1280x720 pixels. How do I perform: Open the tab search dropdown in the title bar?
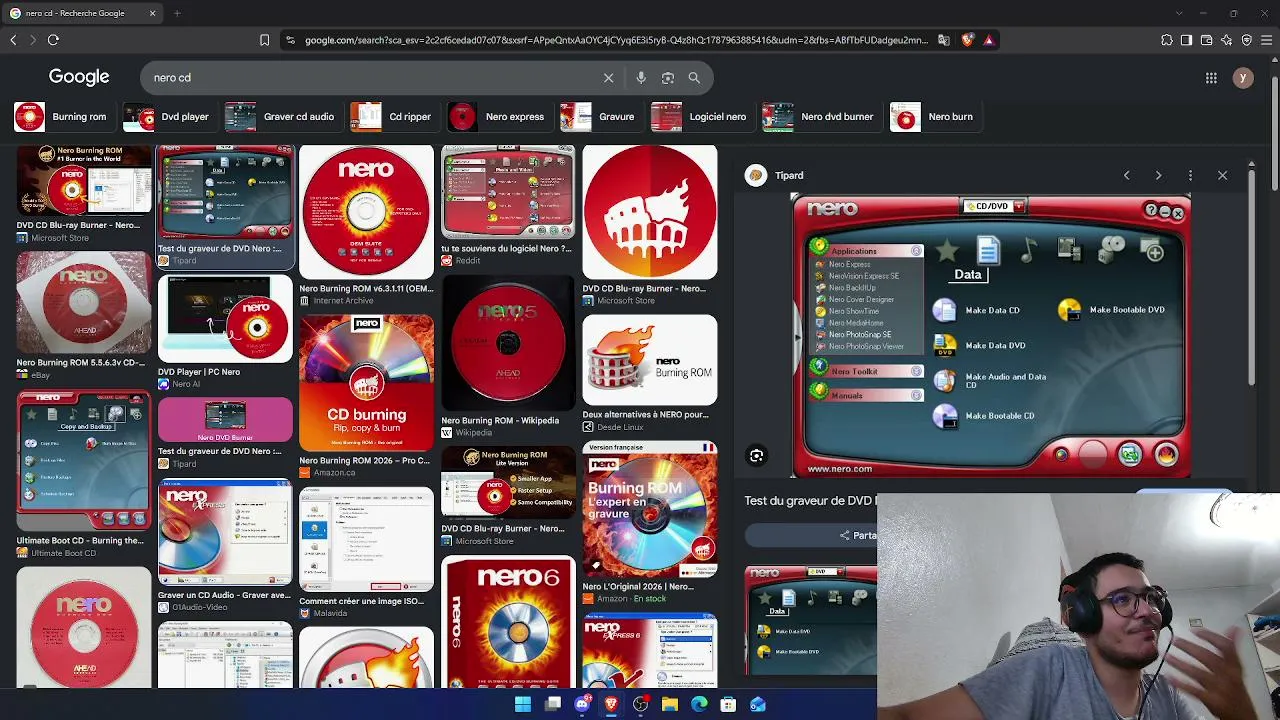click(1179, 13)
